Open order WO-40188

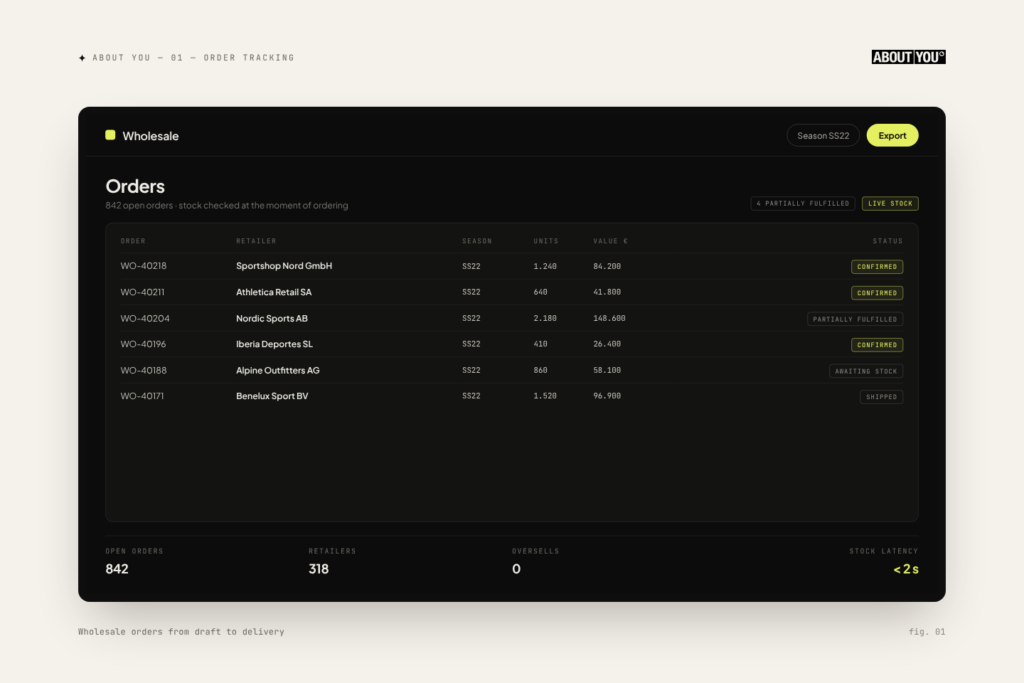(x=144, y=370)
